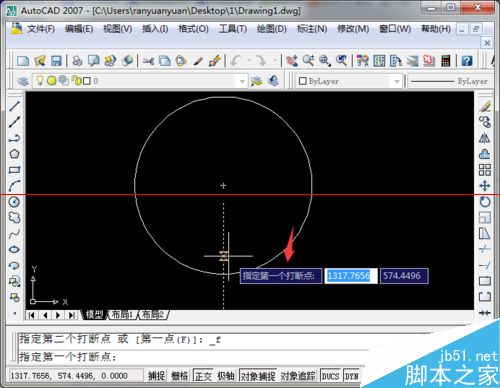Click the 1317.7656 dynamic input field

[351, 276]
